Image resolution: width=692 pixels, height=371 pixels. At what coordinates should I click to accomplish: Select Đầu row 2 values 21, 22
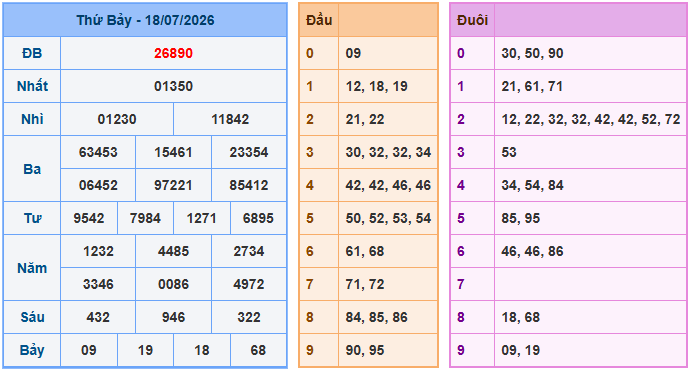pos(365,119)
